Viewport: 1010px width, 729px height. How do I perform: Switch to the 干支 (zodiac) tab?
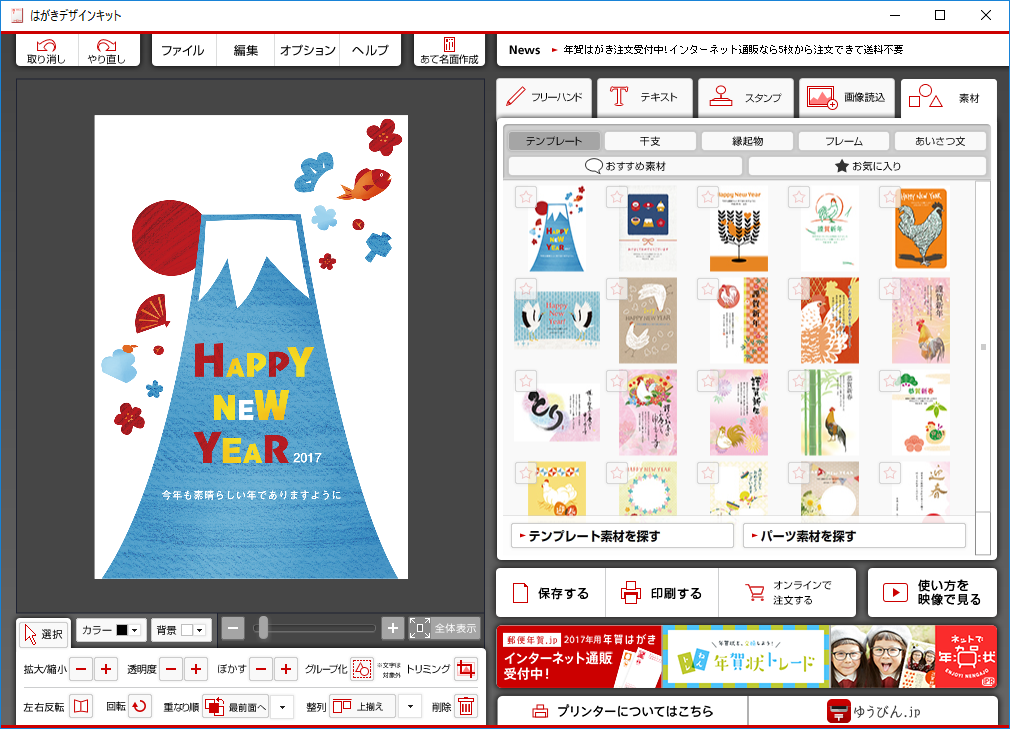coord(649,140)
